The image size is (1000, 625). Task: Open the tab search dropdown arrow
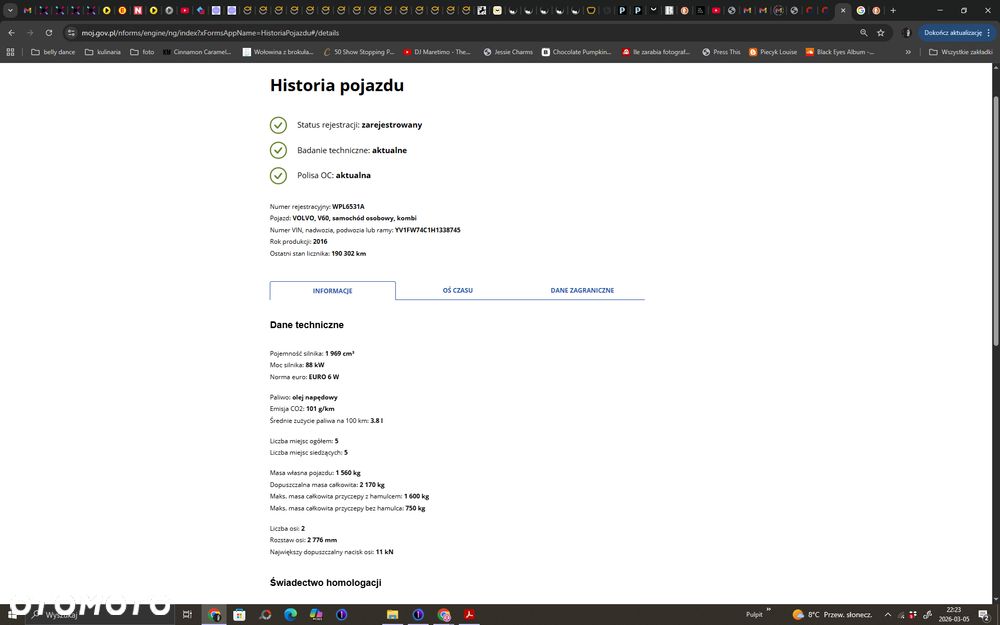pos(10,10)
